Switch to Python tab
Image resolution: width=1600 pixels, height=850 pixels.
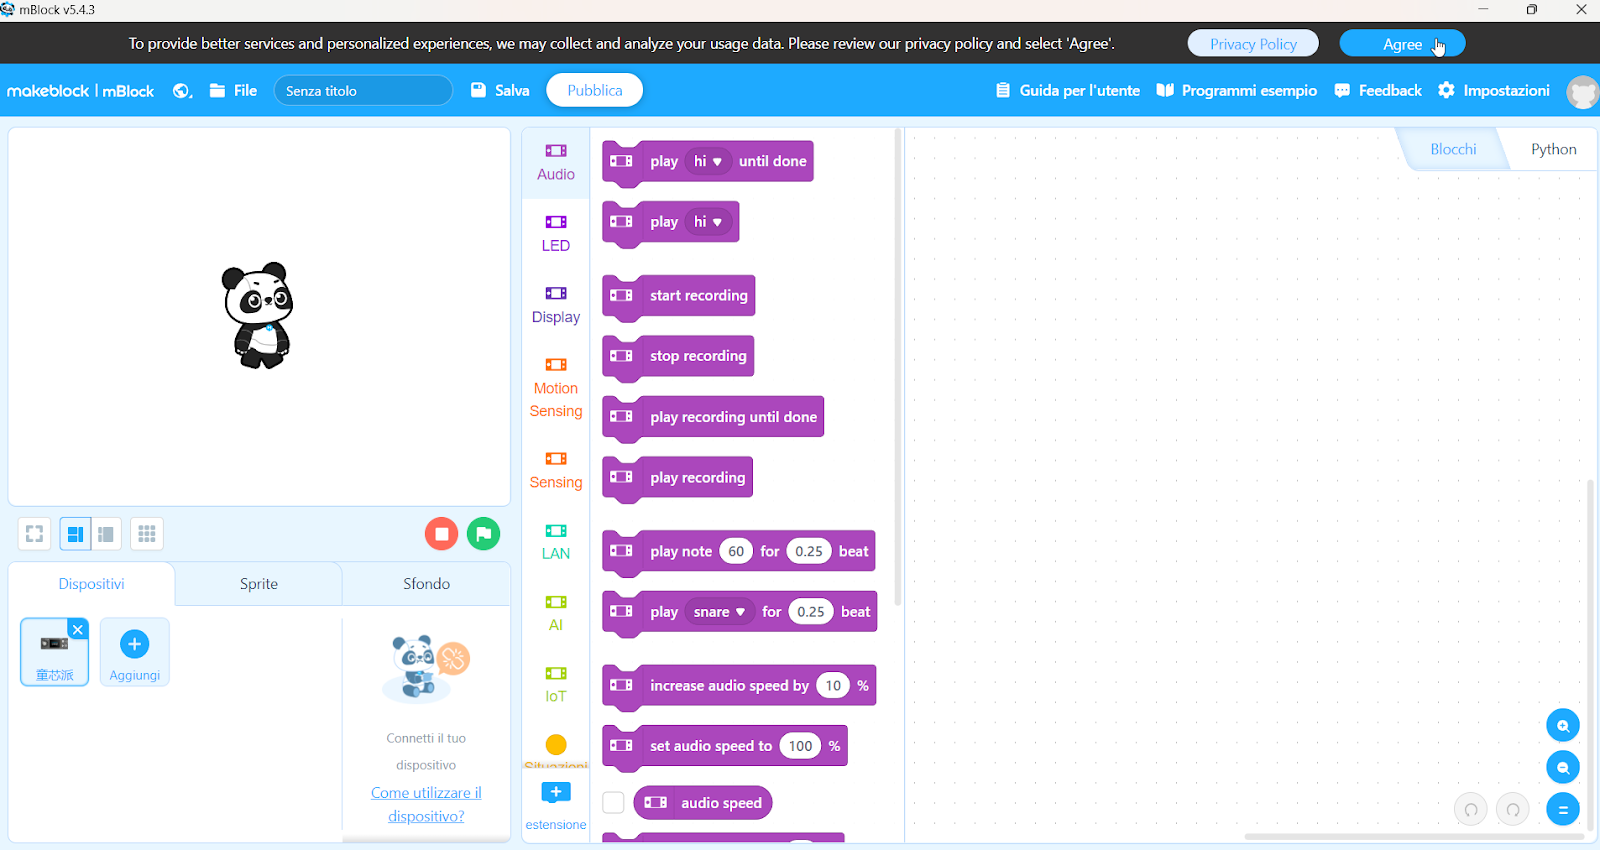pos(1553,149)
